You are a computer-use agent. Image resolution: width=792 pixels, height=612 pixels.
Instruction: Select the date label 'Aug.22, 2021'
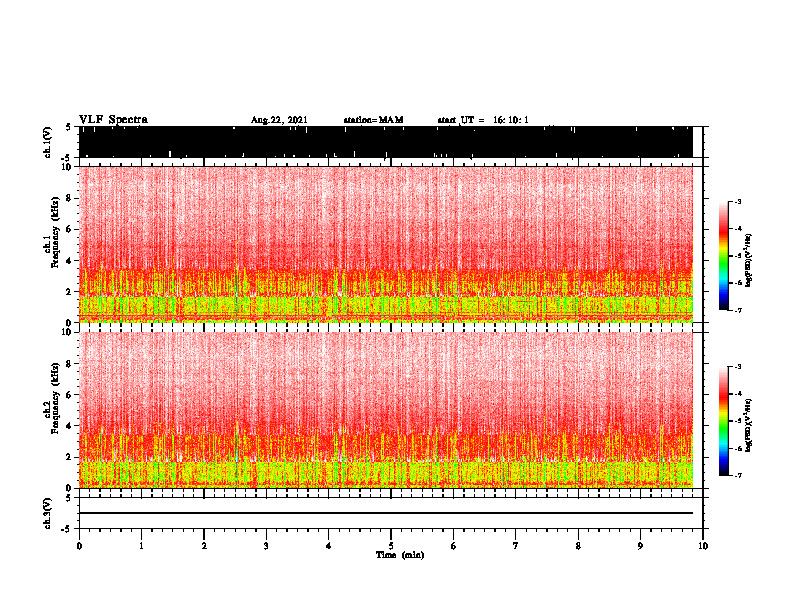(279, 120)
